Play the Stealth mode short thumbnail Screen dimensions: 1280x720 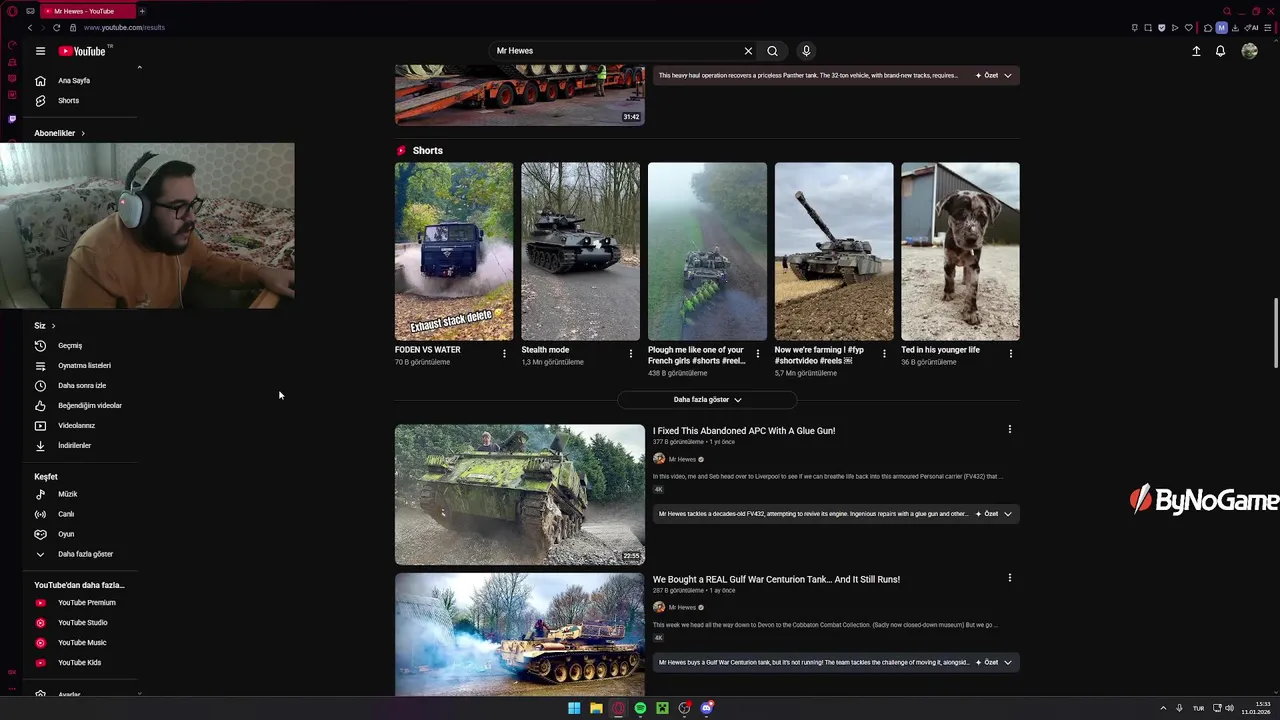pyautogui.click(x=580, y=251)
